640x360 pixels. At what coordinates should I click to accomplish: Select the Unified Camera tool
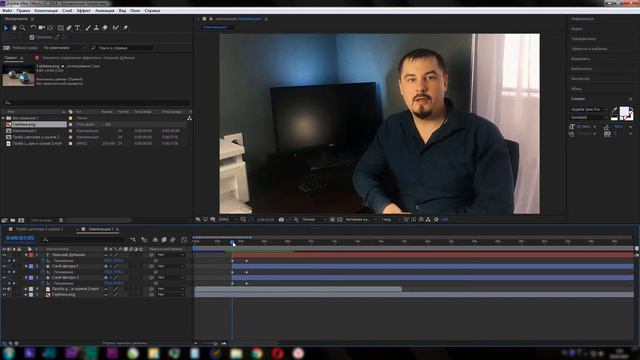[x=41, y=28]
